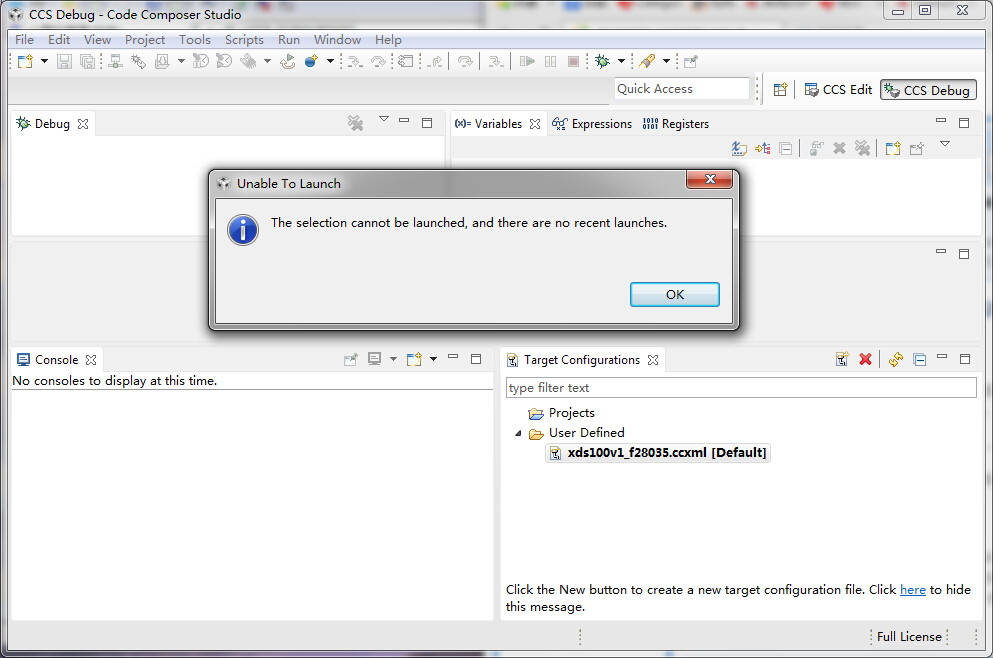Close the Console tab

[91, 360]
